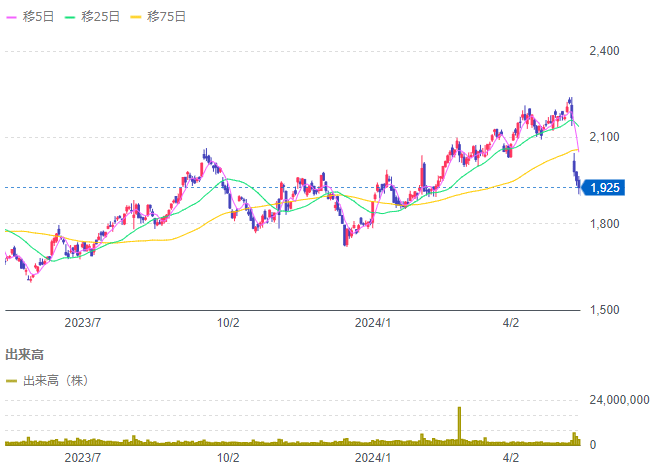Click the 4/2 date under volume chart
The image size is (657, 472).
pyautogui.click(x=510, y=457)
